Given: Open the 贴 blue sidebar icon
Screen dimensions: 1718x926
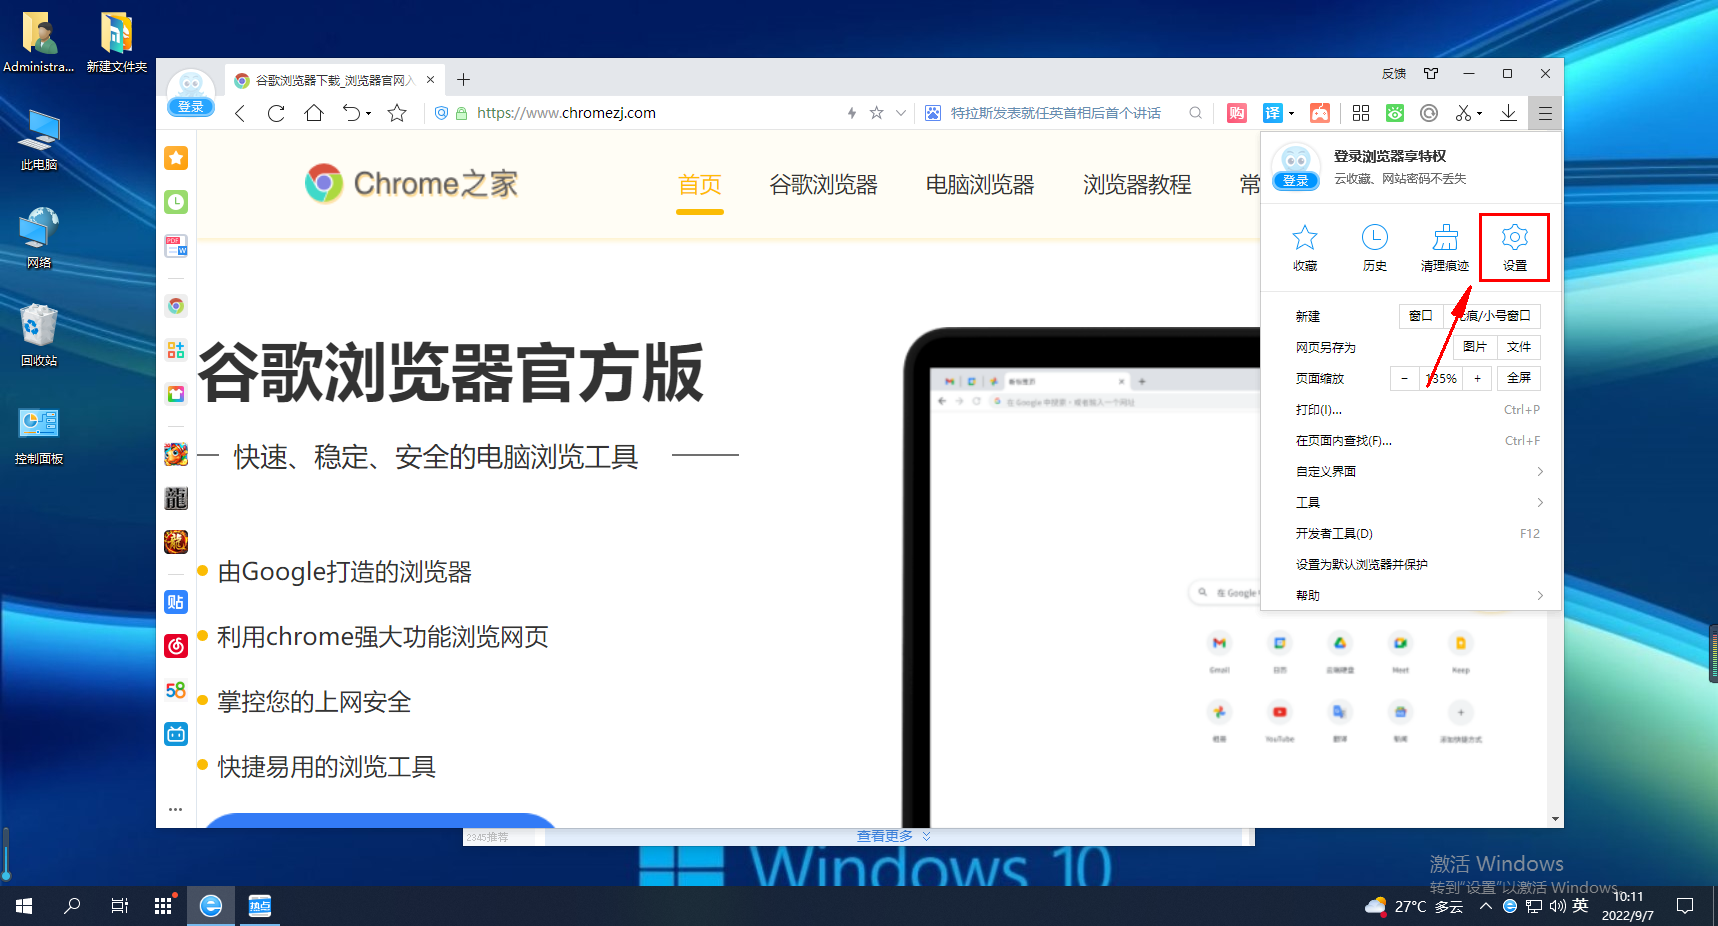Looking at the screenshot, I should tap(176, 602).
